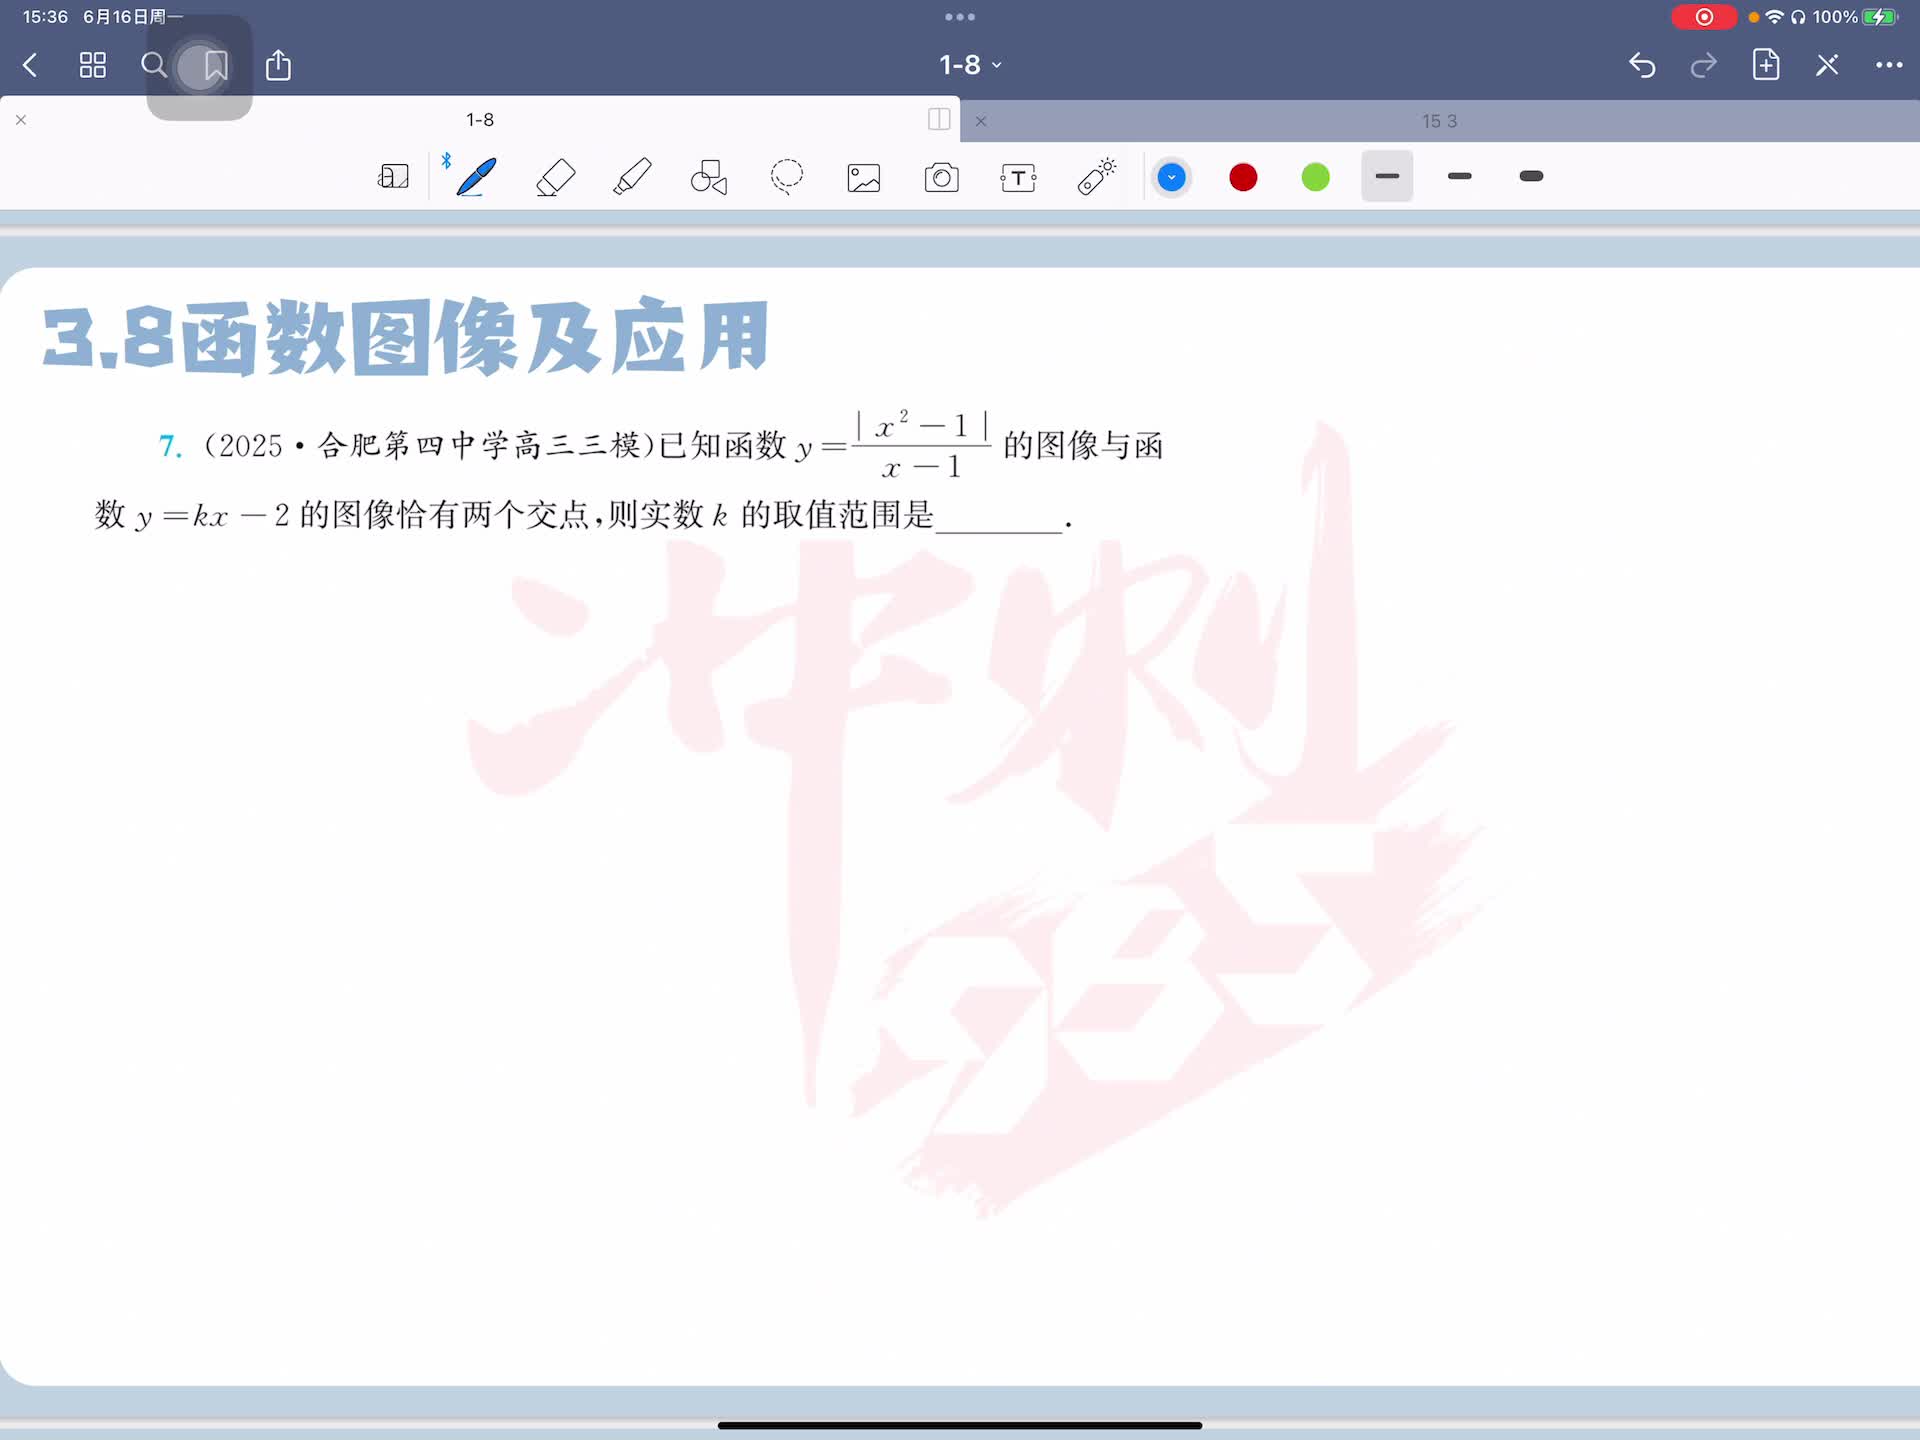The height and width of the screenshot is (1440, 1920).
Task: Select the Lasso selection tool
Action: click(787, 177)
